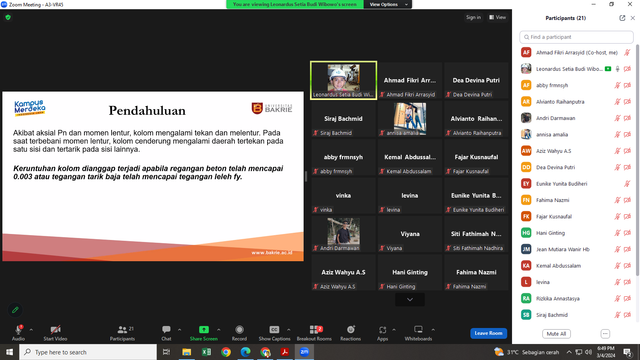Select Leonardus Setia Budi video thumbnail
640x360 pixels.
[x=343, y=80]
